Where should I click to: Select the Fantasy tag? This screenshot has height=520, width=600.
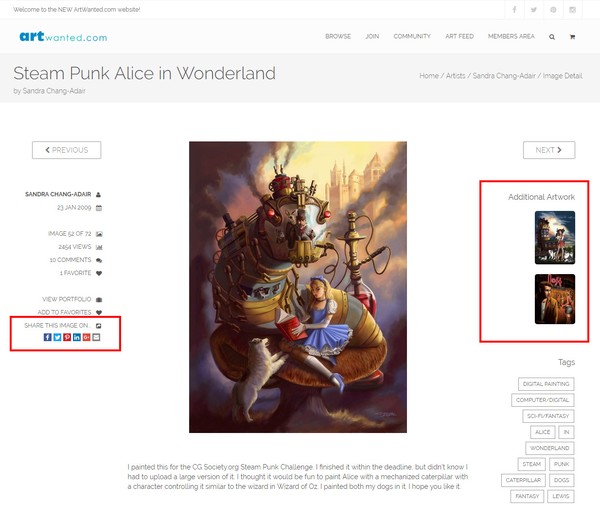click(527, 496)
